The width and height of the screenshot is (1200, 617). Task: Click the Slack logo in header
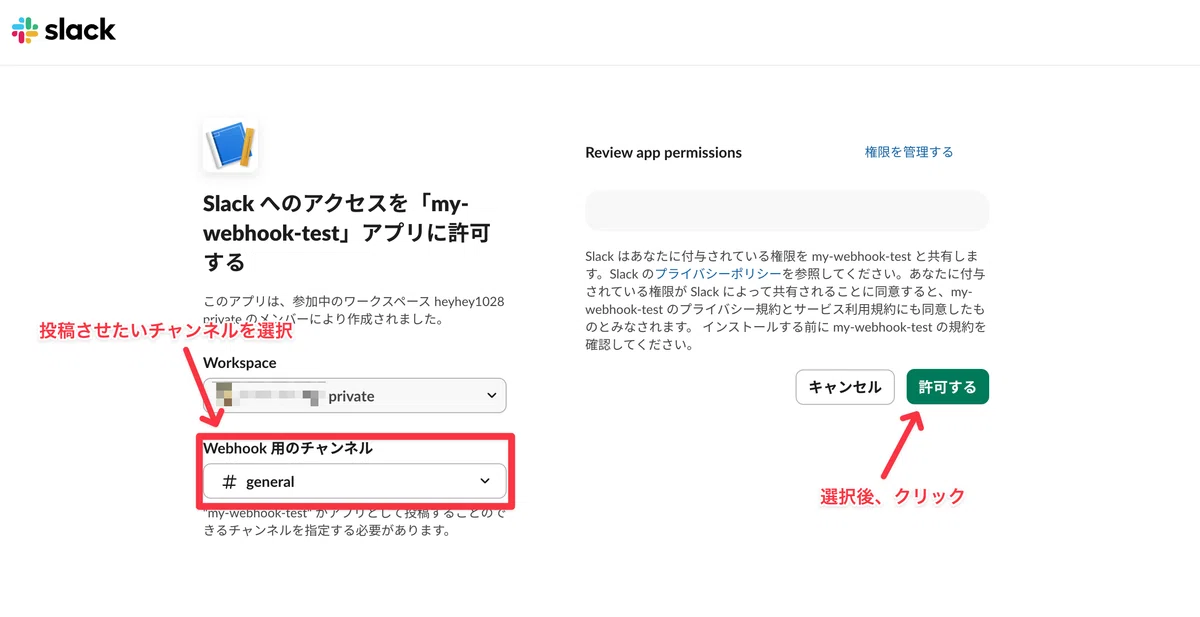coord(64,30)
